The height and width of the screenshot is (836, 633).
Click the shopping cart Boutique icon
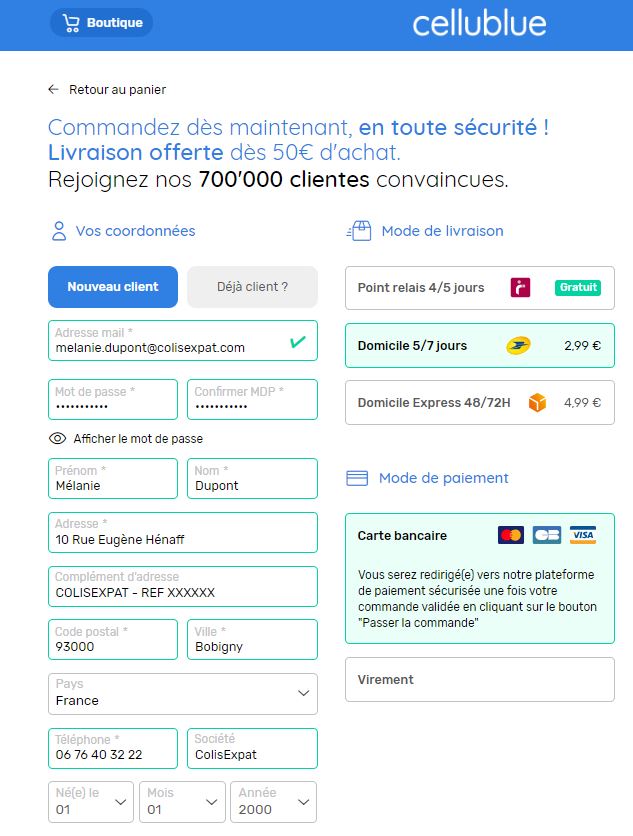[71, 23]
